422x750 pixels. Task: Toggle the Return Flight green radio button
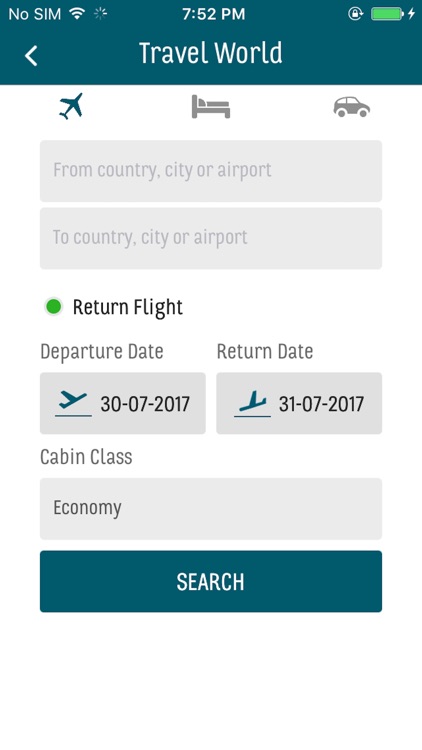[54, 307]
